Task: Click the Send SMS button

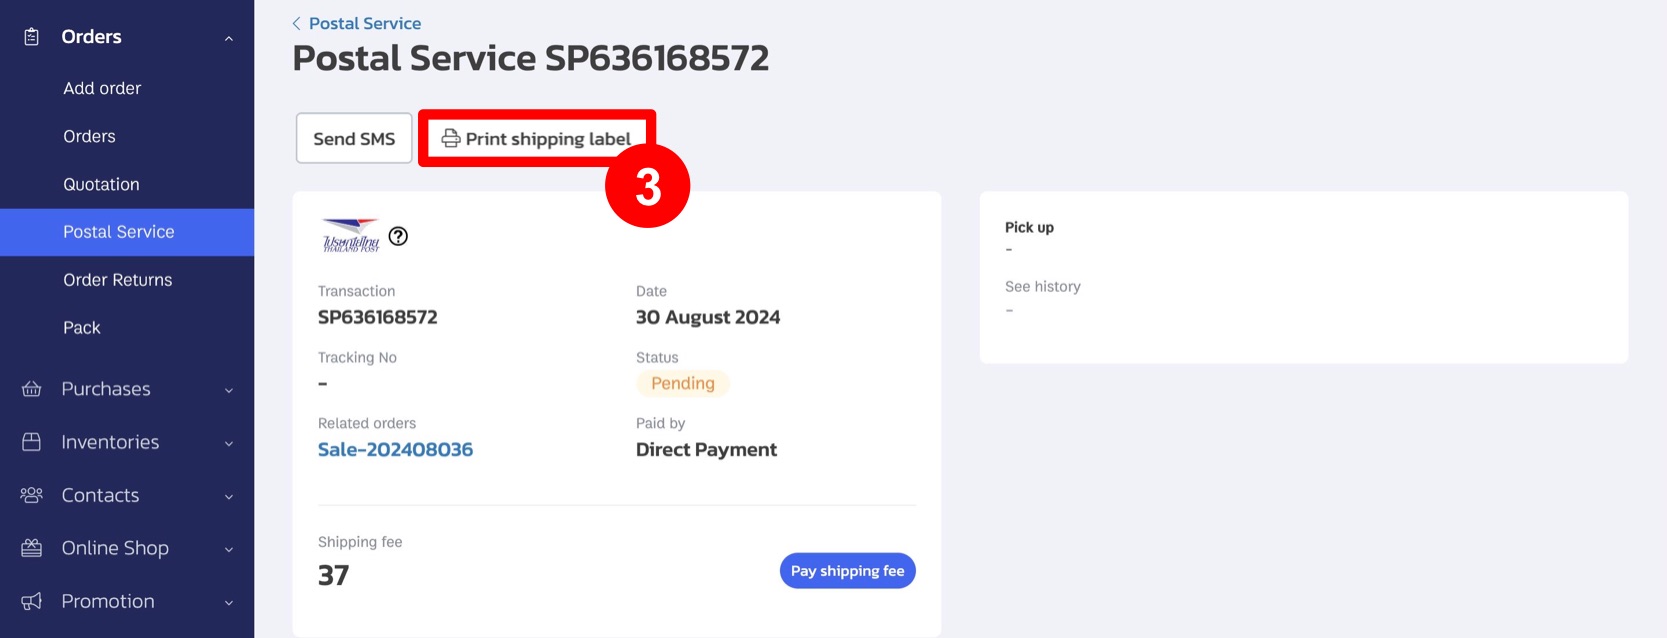Action: 354,138
